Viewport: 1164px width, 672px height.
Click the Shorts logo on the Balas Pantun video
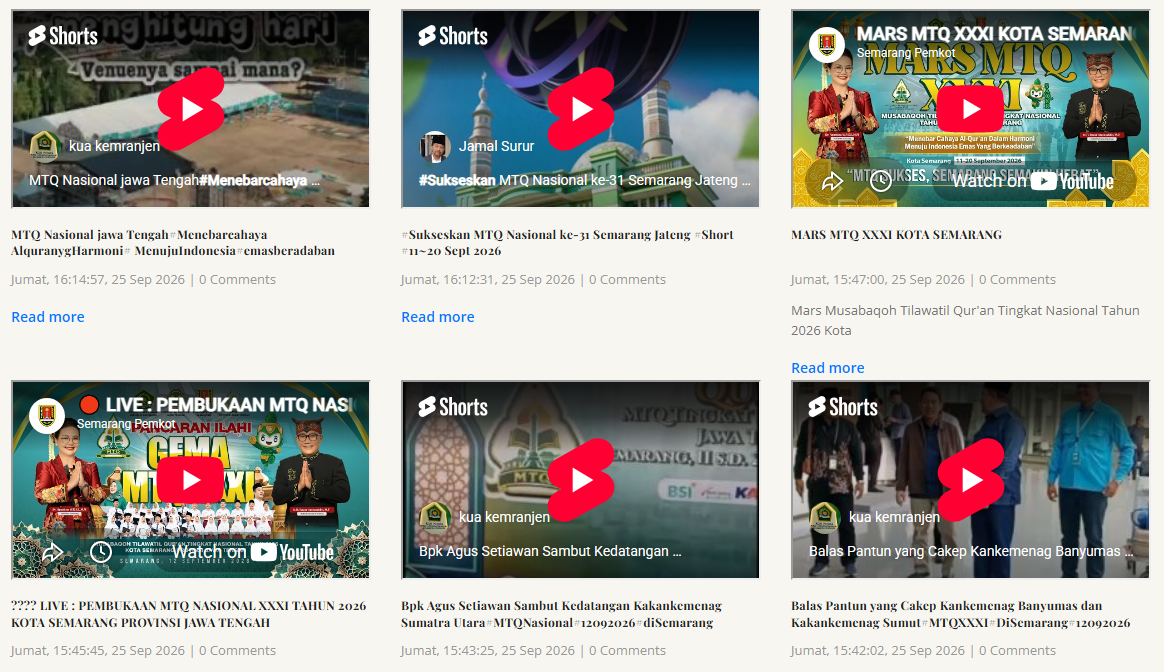coord(843,407)
